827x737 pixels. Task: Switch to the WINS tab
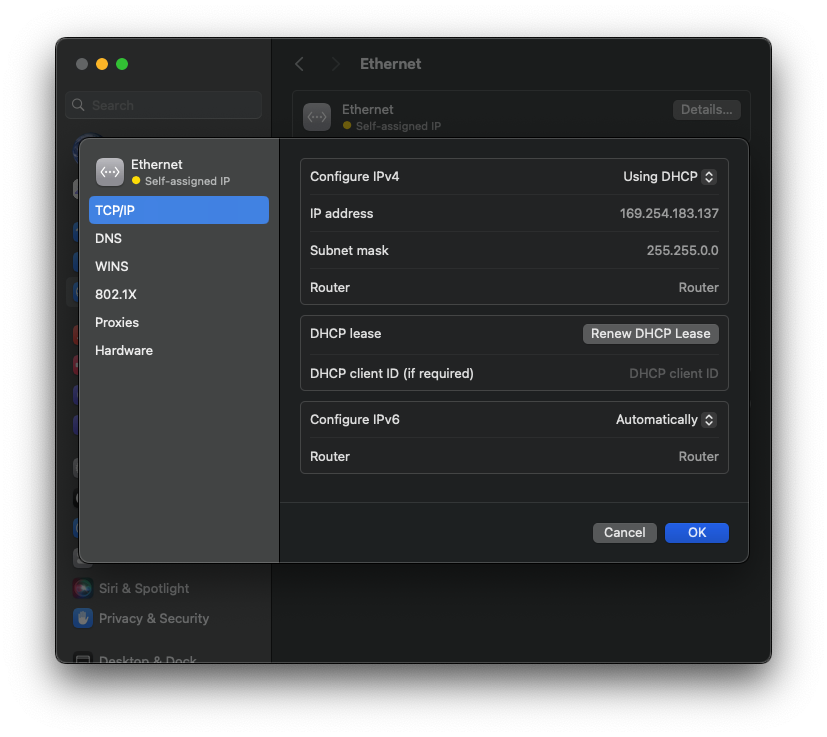pos(179,266)
